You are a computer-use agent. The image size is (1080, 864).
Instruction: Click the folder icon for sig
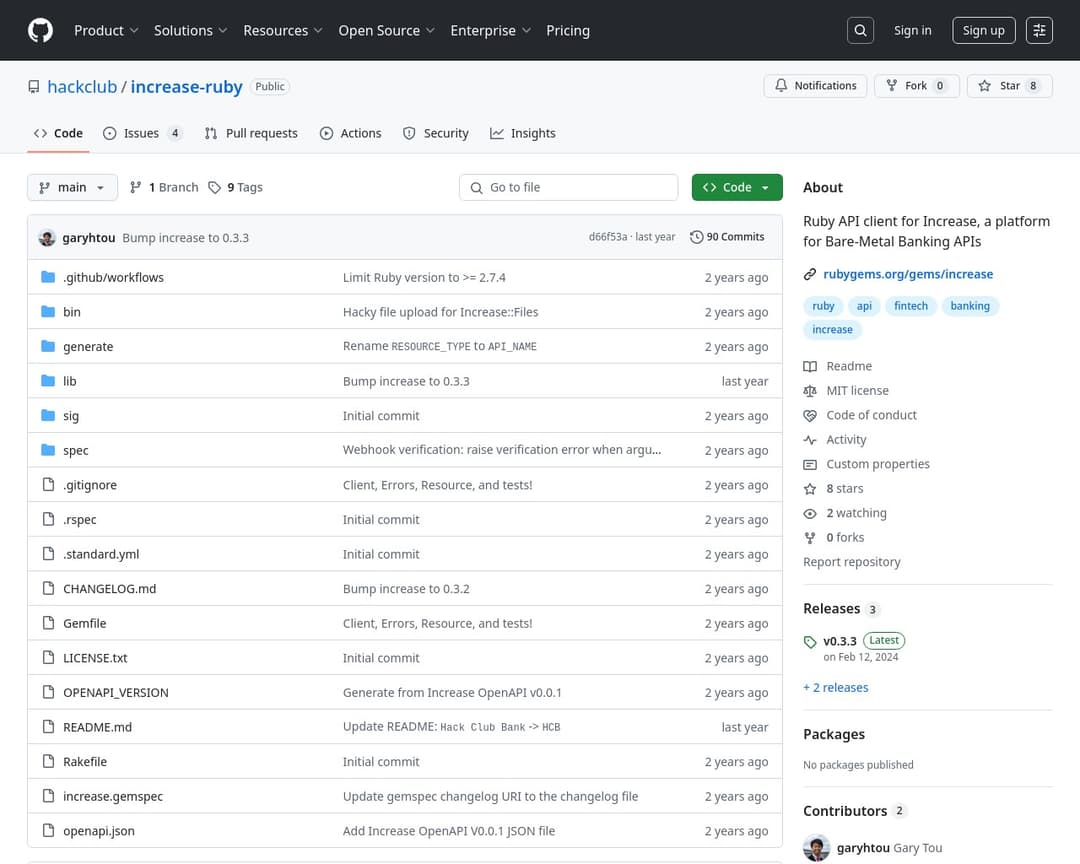click(x=48, y=415)
